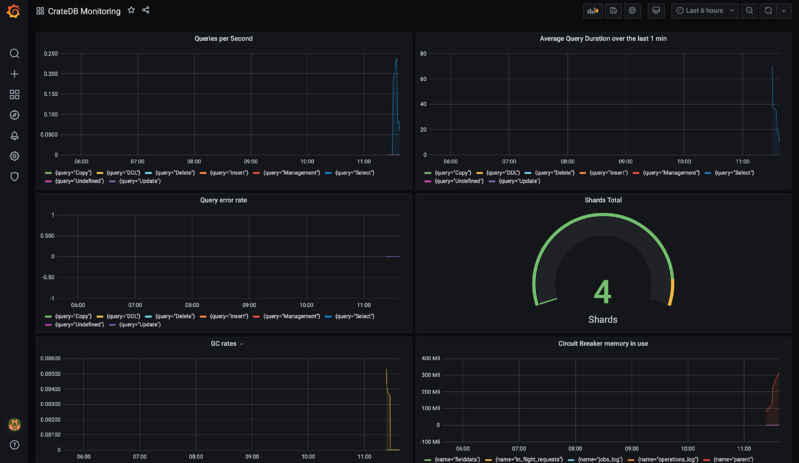Click Undefined color swatch in Average Query Duration legend

(x=428, y=181)
